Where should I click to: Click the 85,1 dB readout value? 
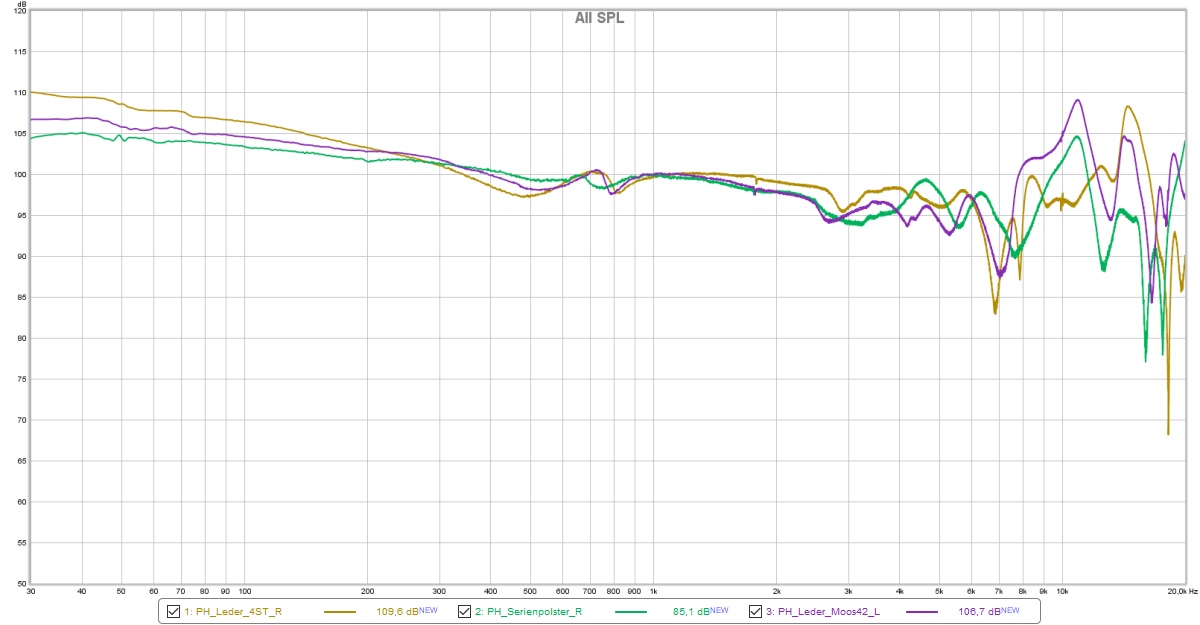point(691,611)
